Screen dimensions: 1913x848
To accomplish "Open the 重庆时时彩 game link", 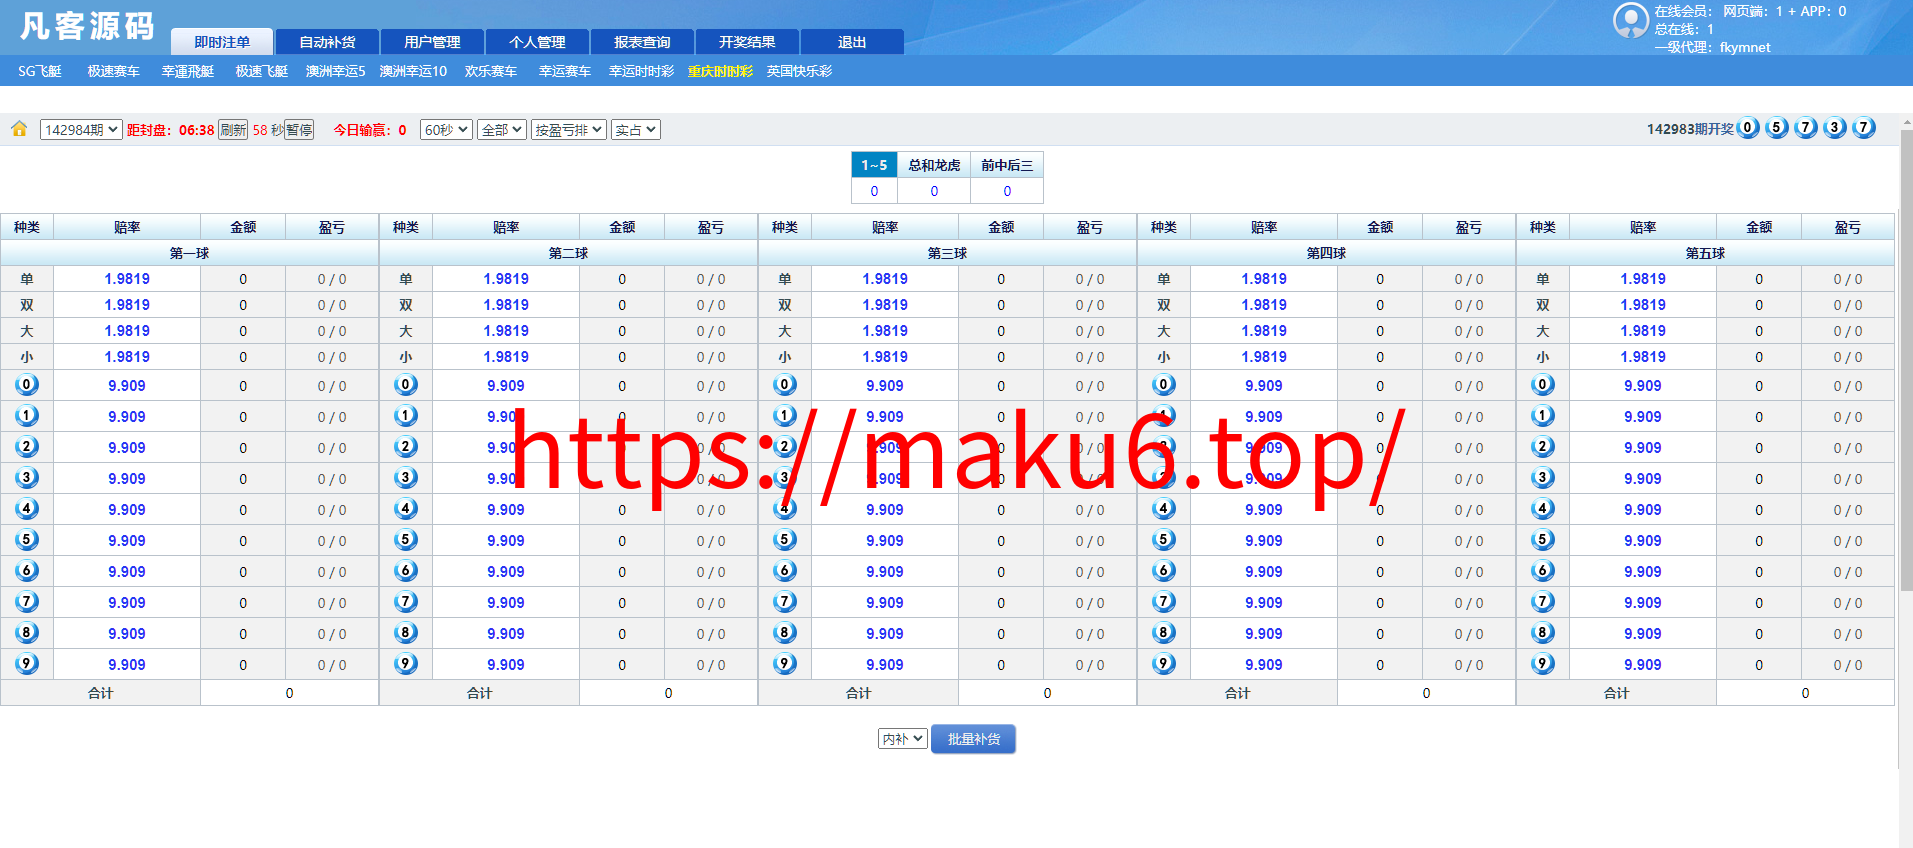I will coord(720,71).
